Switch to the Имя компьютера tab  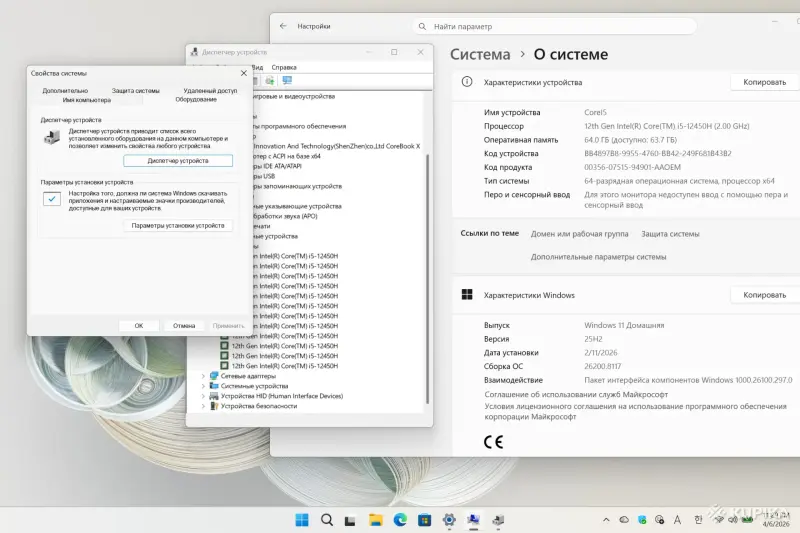[87, 100]
